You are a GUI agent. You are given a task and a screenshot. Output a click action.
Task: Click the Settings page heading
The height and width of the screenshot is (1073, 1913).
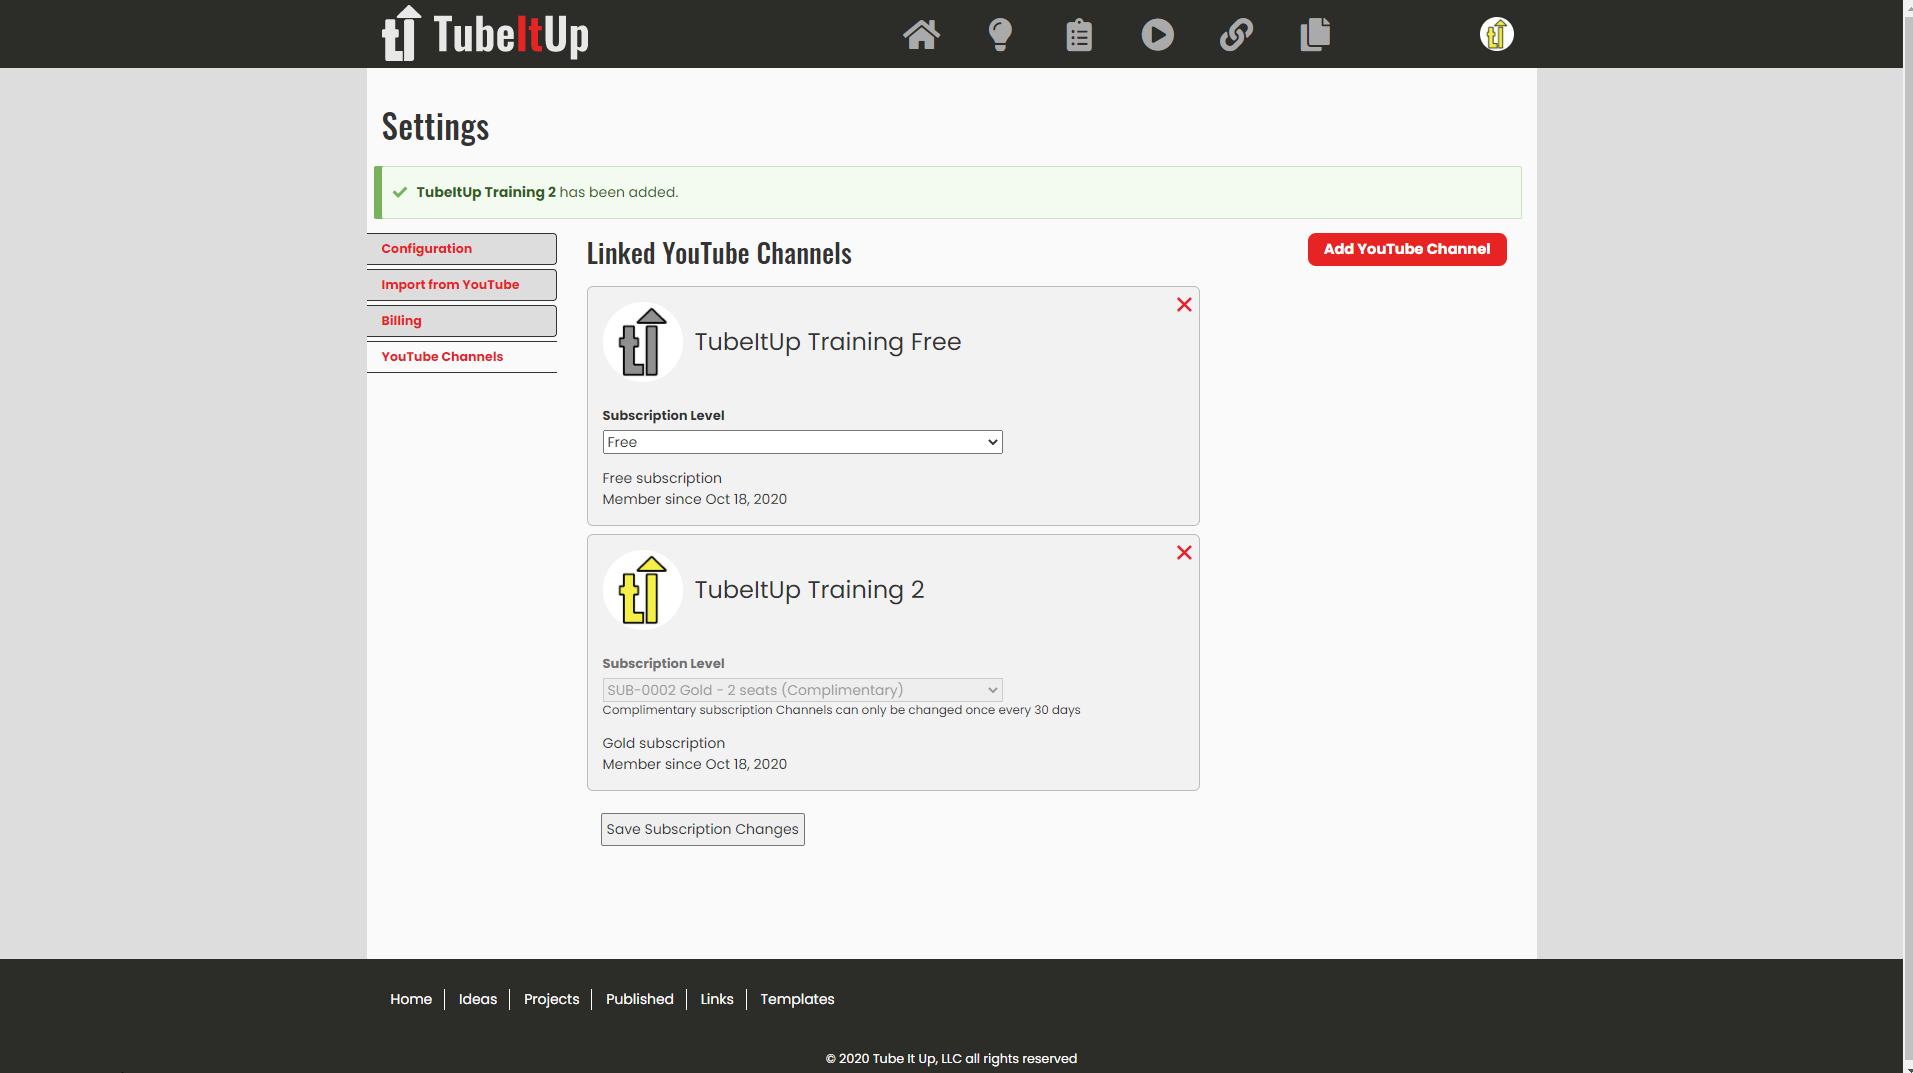[435, 127]
